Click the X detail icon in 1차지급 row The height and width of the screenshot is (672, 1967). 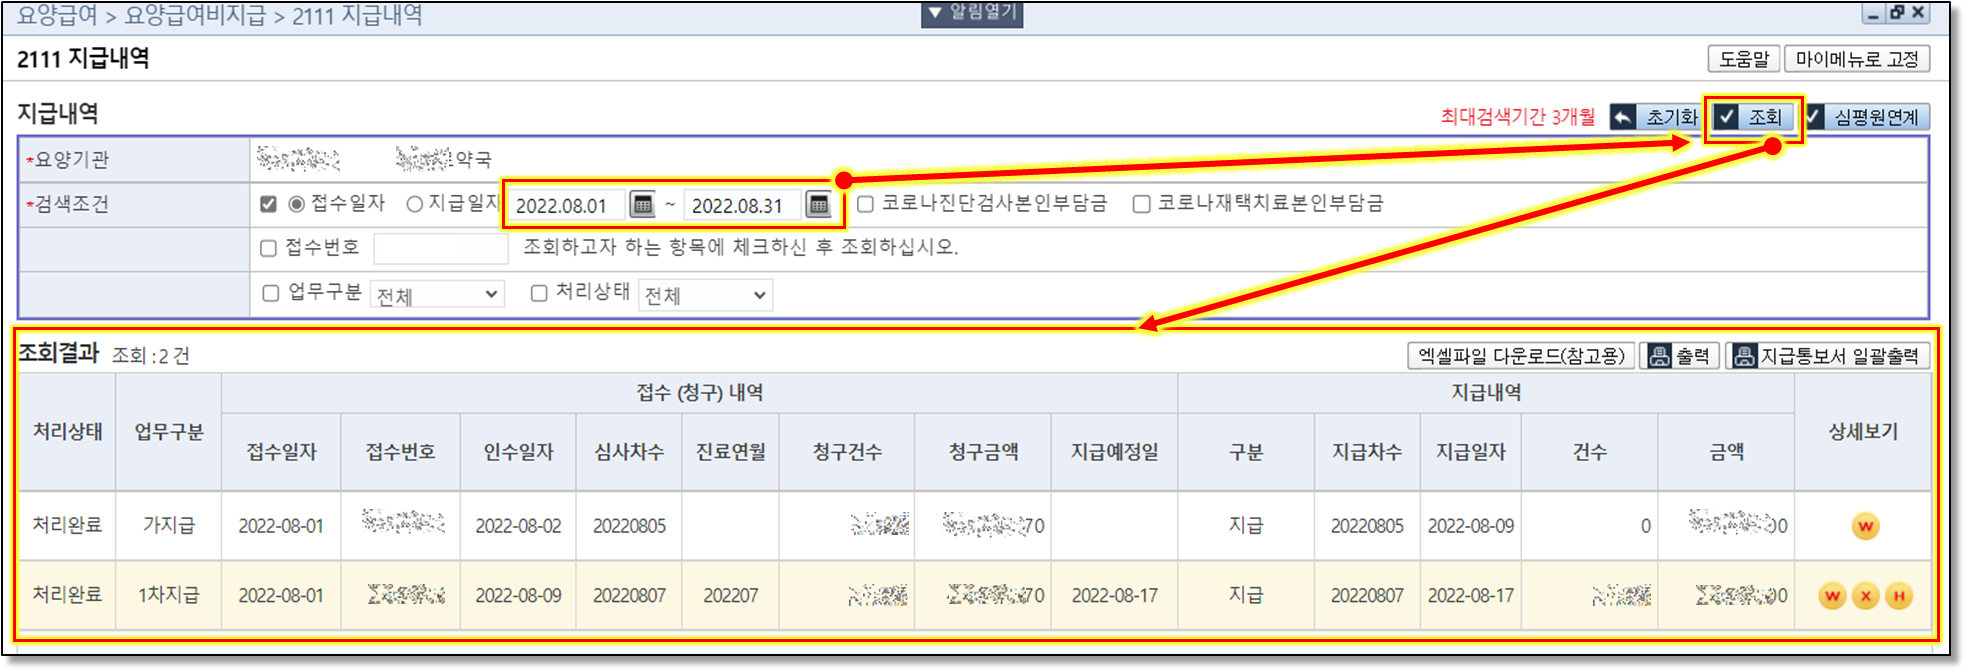point(1865,596)
